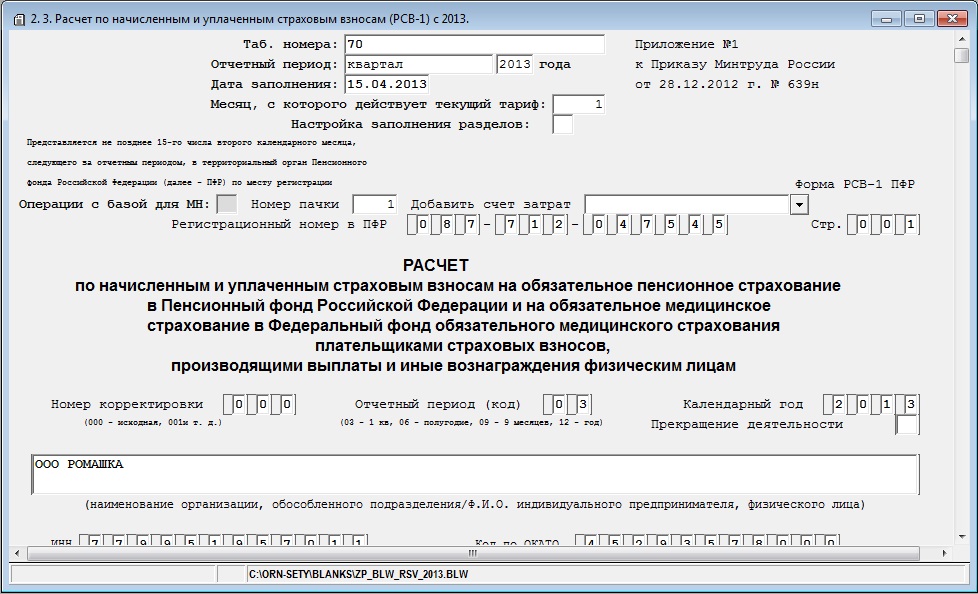
Task: Click the '(000 - исходная, 001и т. д.)' hint
Action: pyautogui.click(x=153, y=422)
